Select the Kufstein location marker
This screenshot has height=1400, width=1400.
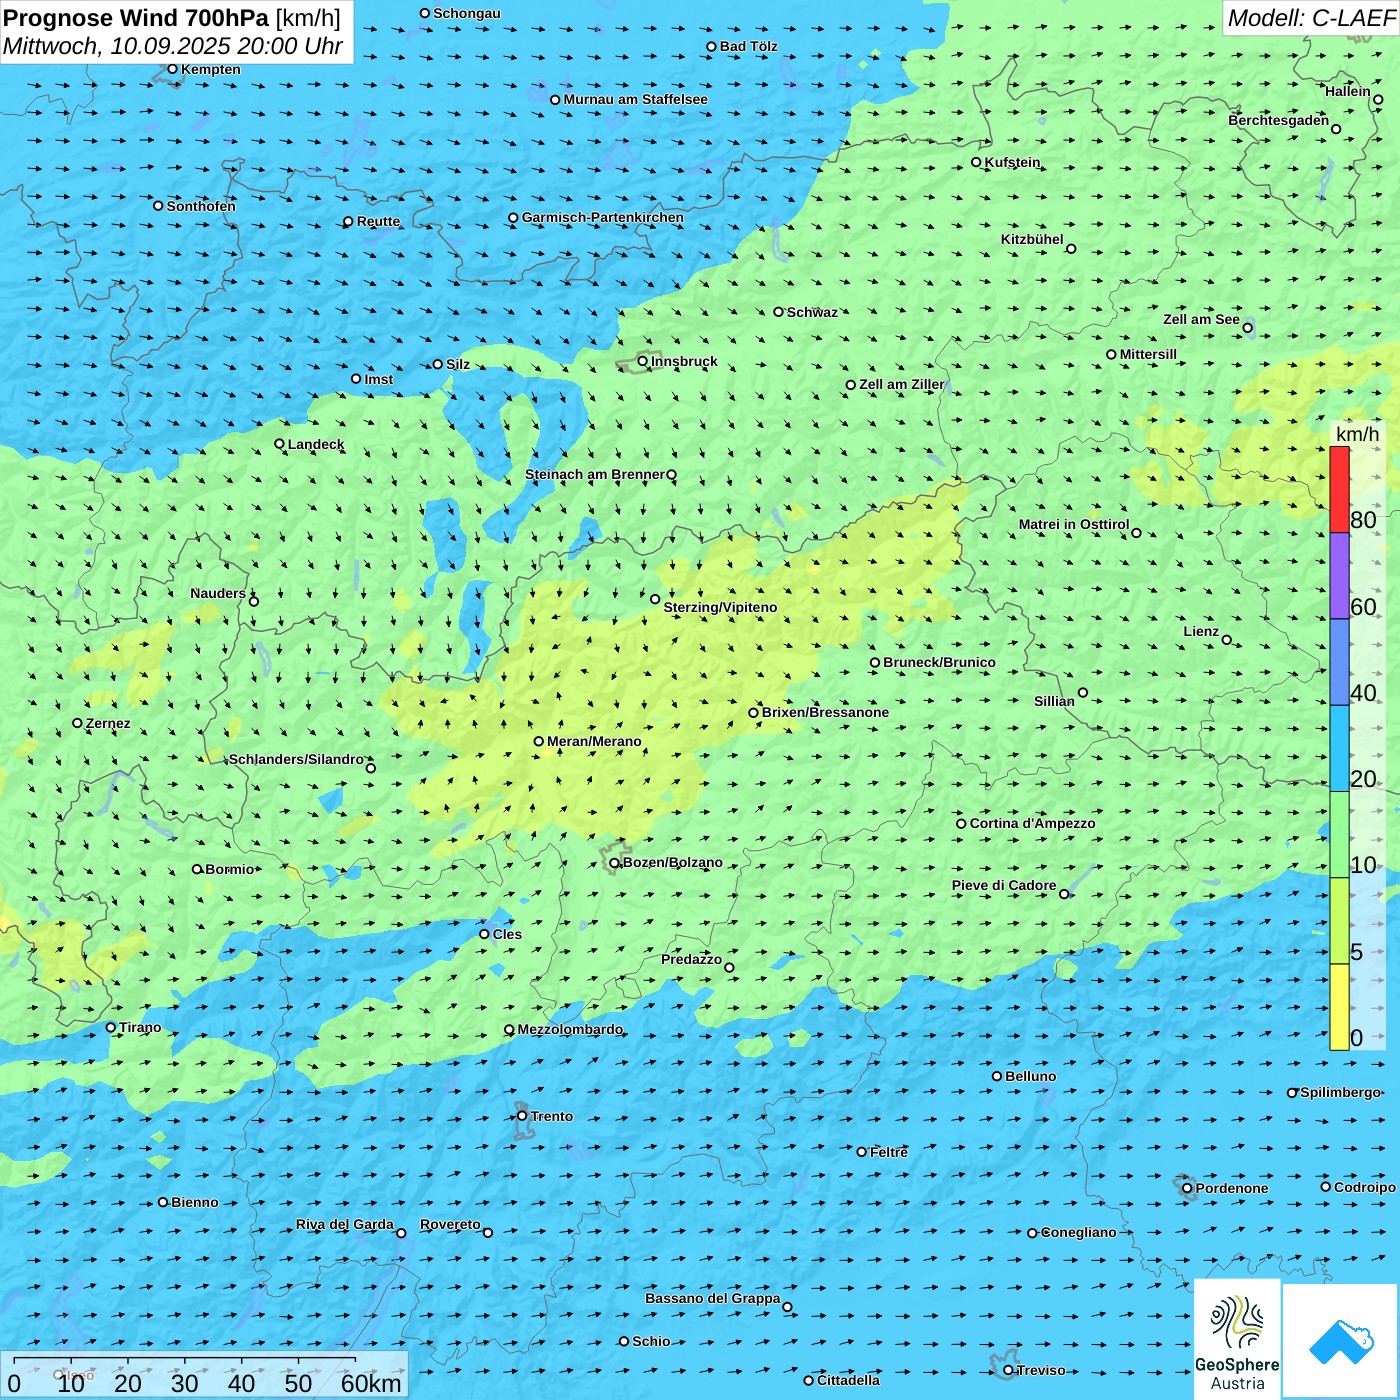coord(977,162)
